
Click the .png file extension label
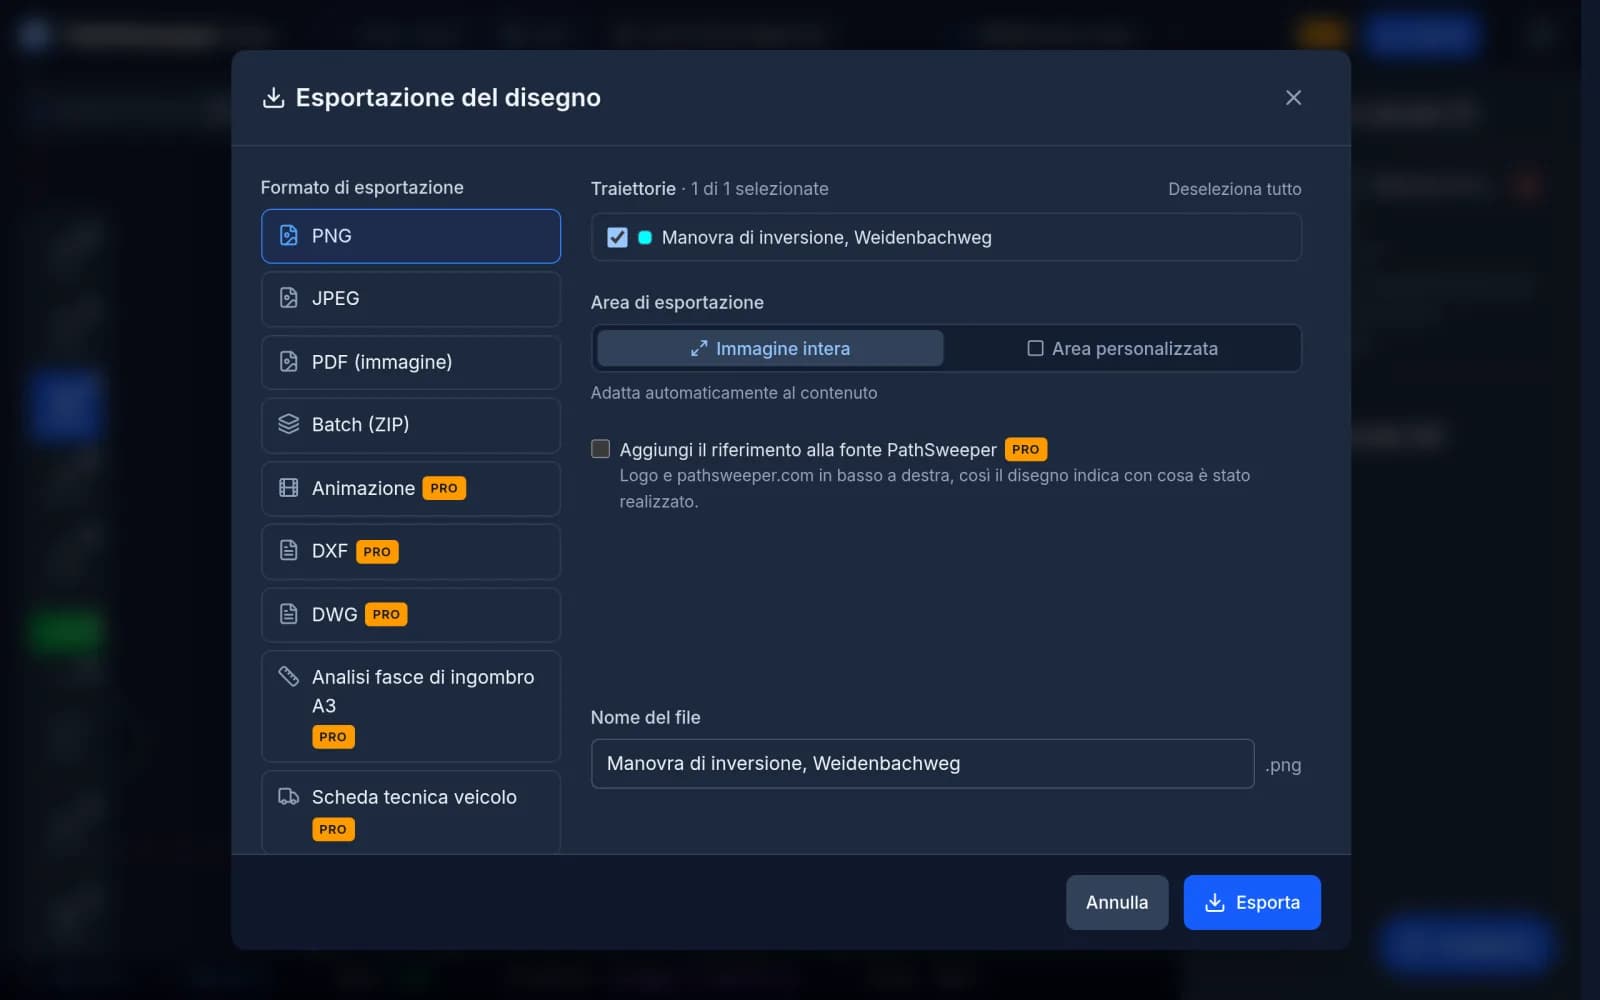(1283, 765)
